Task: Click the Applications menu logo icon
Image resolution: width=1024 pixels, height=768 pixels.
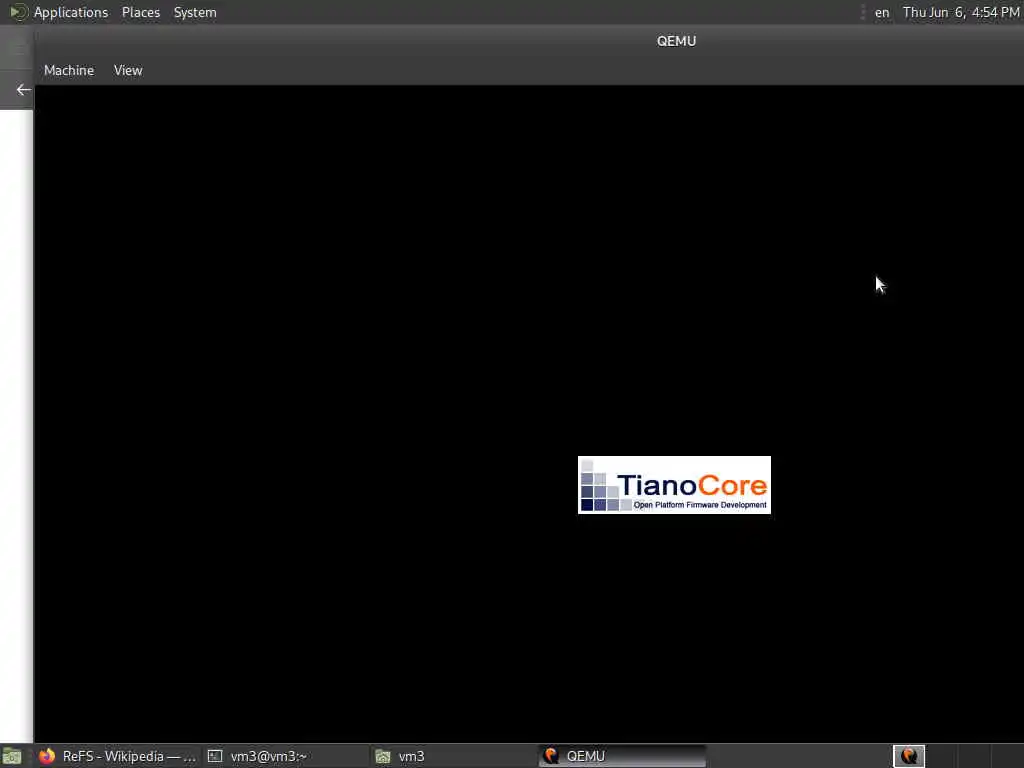Action: click(x=18, y=12)
